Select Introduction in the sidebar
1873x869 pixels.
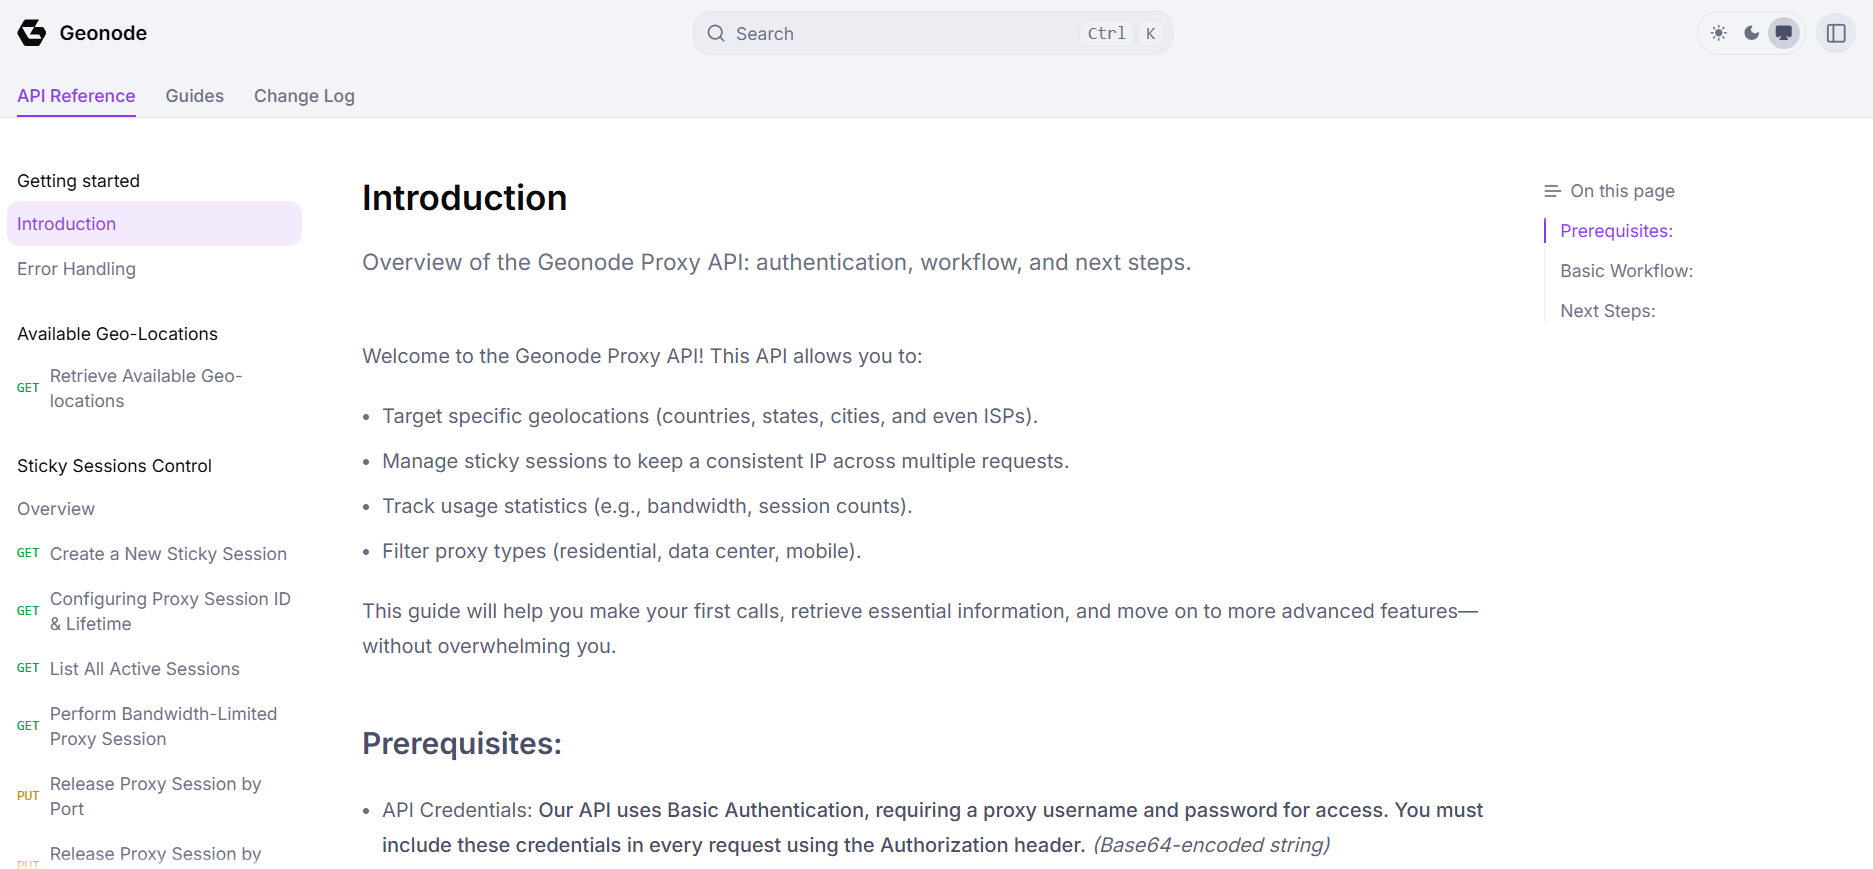click(154, 224)
